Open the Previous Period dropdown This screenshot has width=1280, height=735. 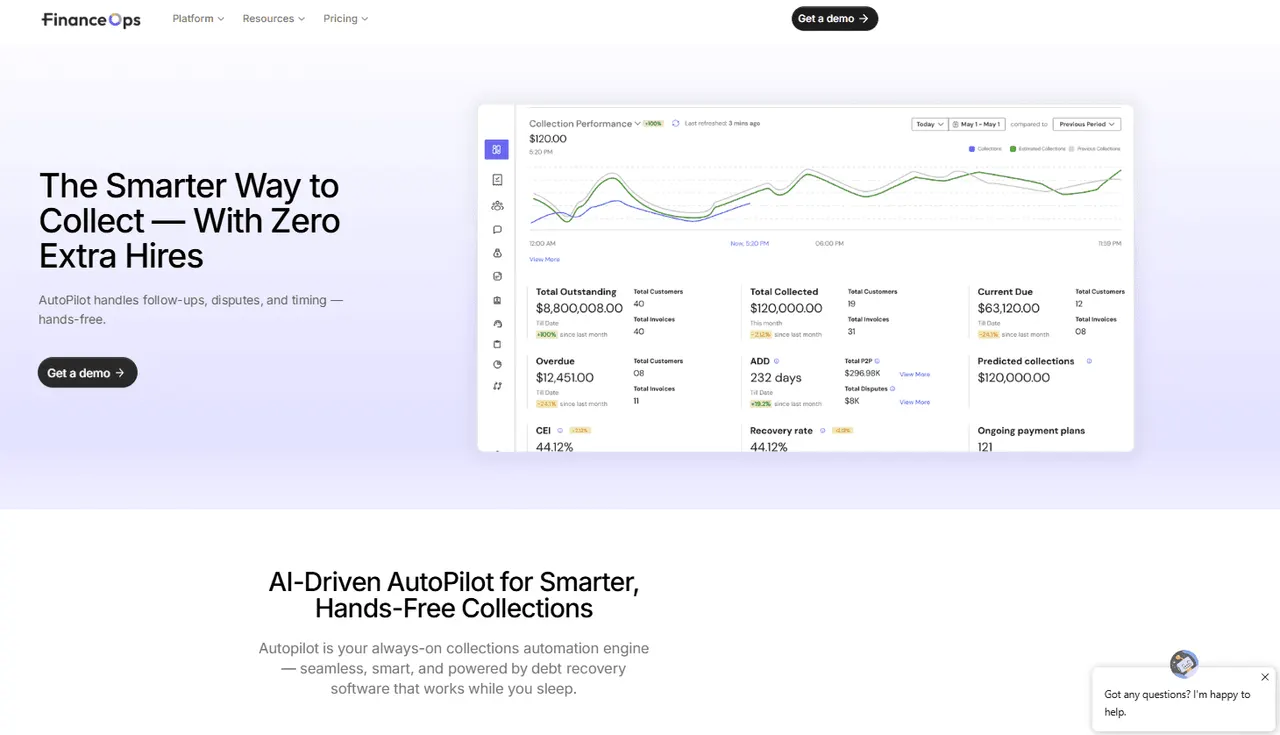pyautogui.click(x=1086, y=125)
